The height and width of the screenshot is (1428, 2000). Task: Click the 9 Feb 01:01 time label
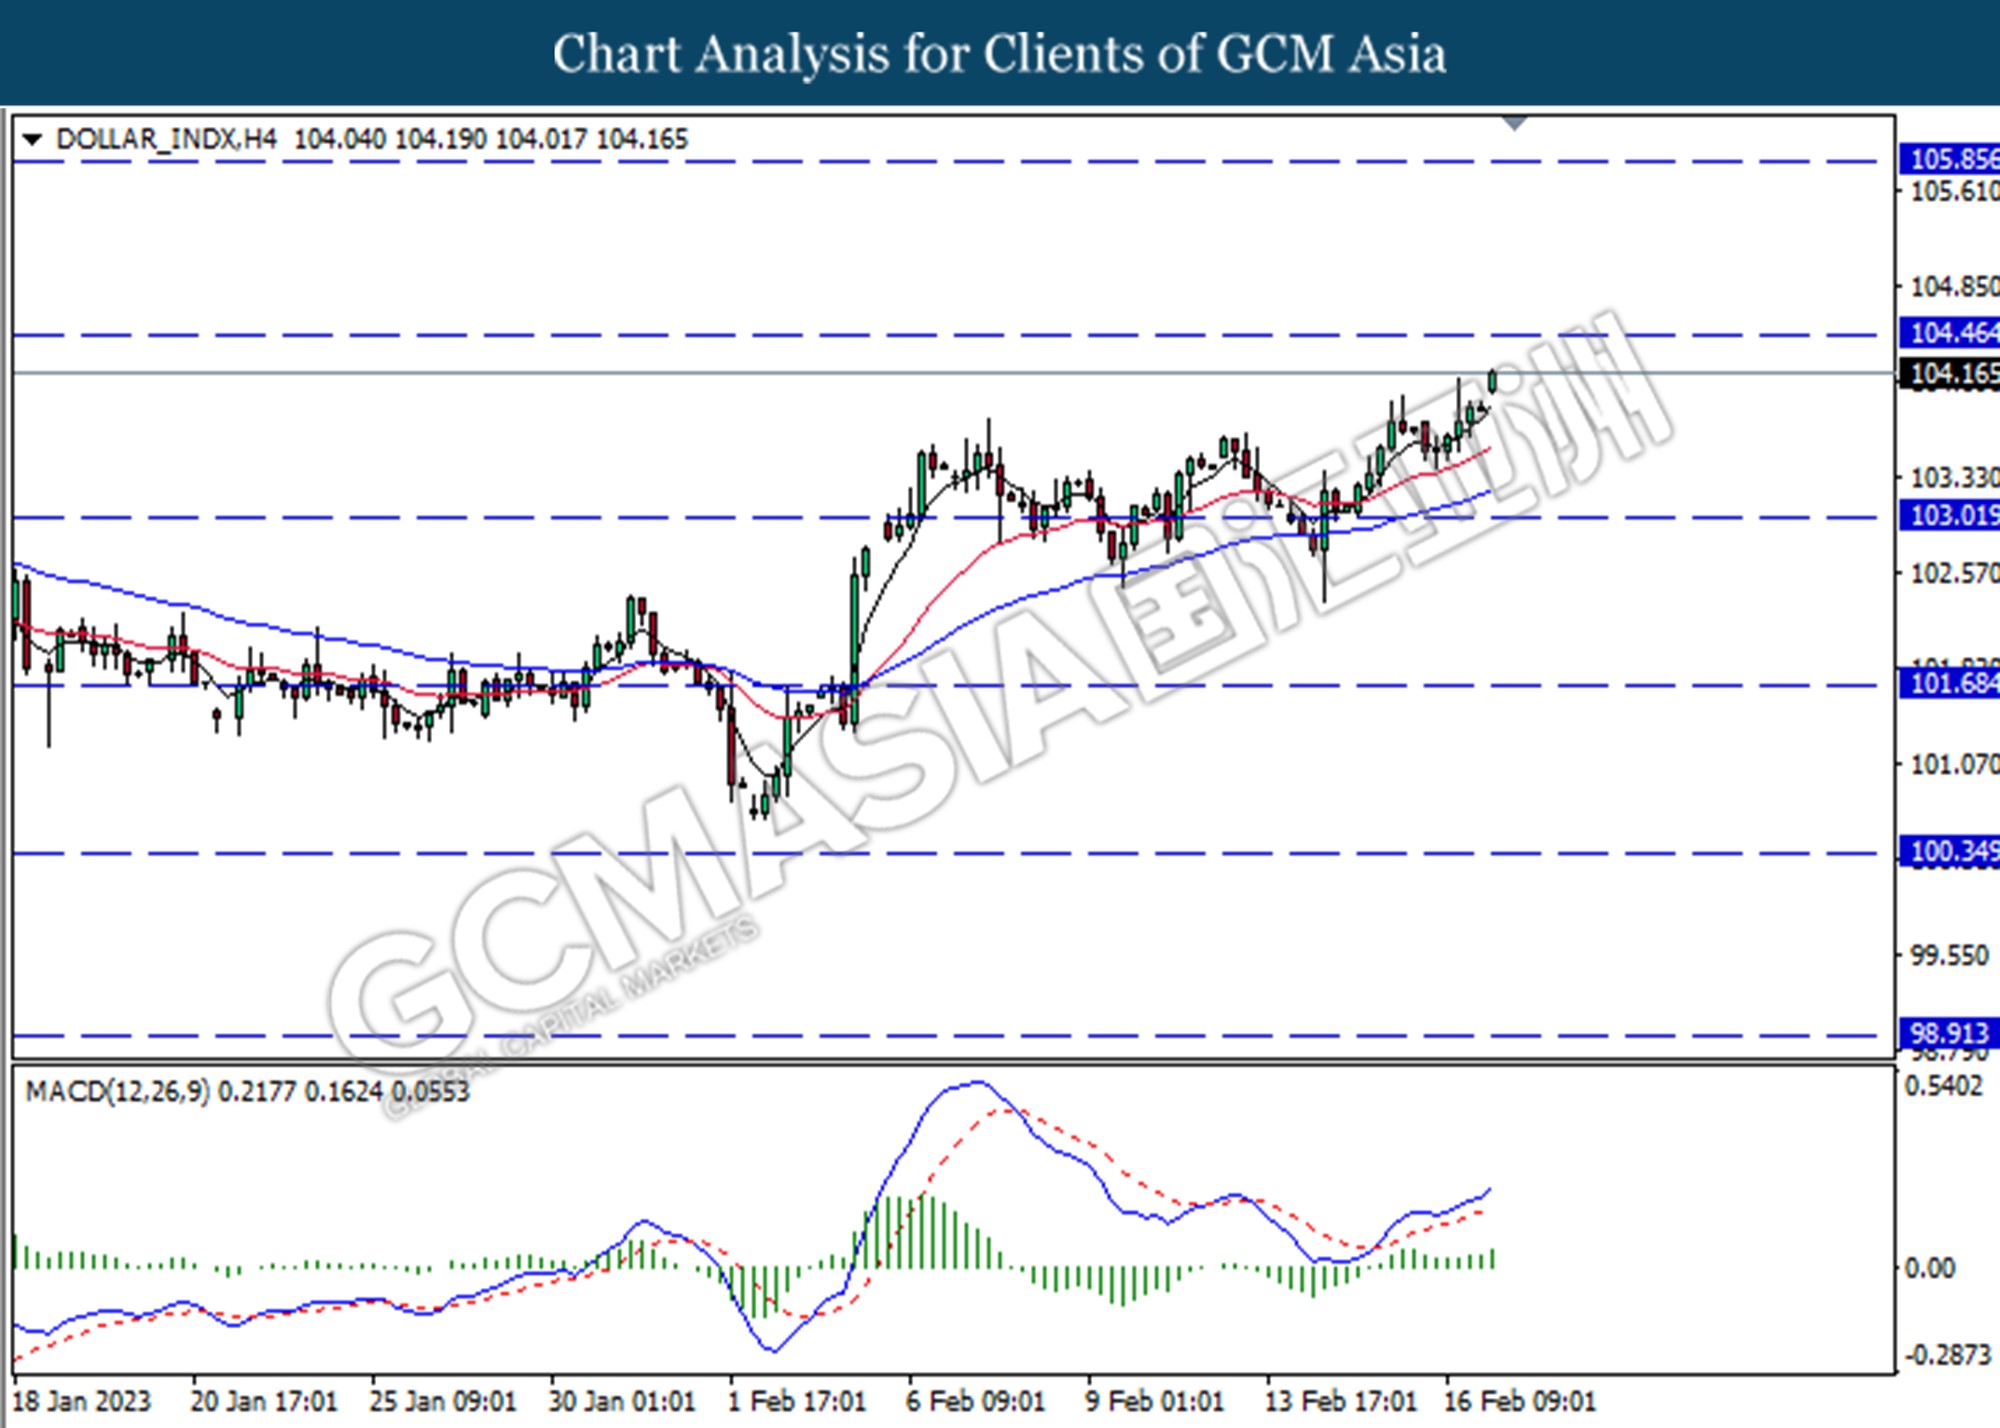tap(1154, 1401)
